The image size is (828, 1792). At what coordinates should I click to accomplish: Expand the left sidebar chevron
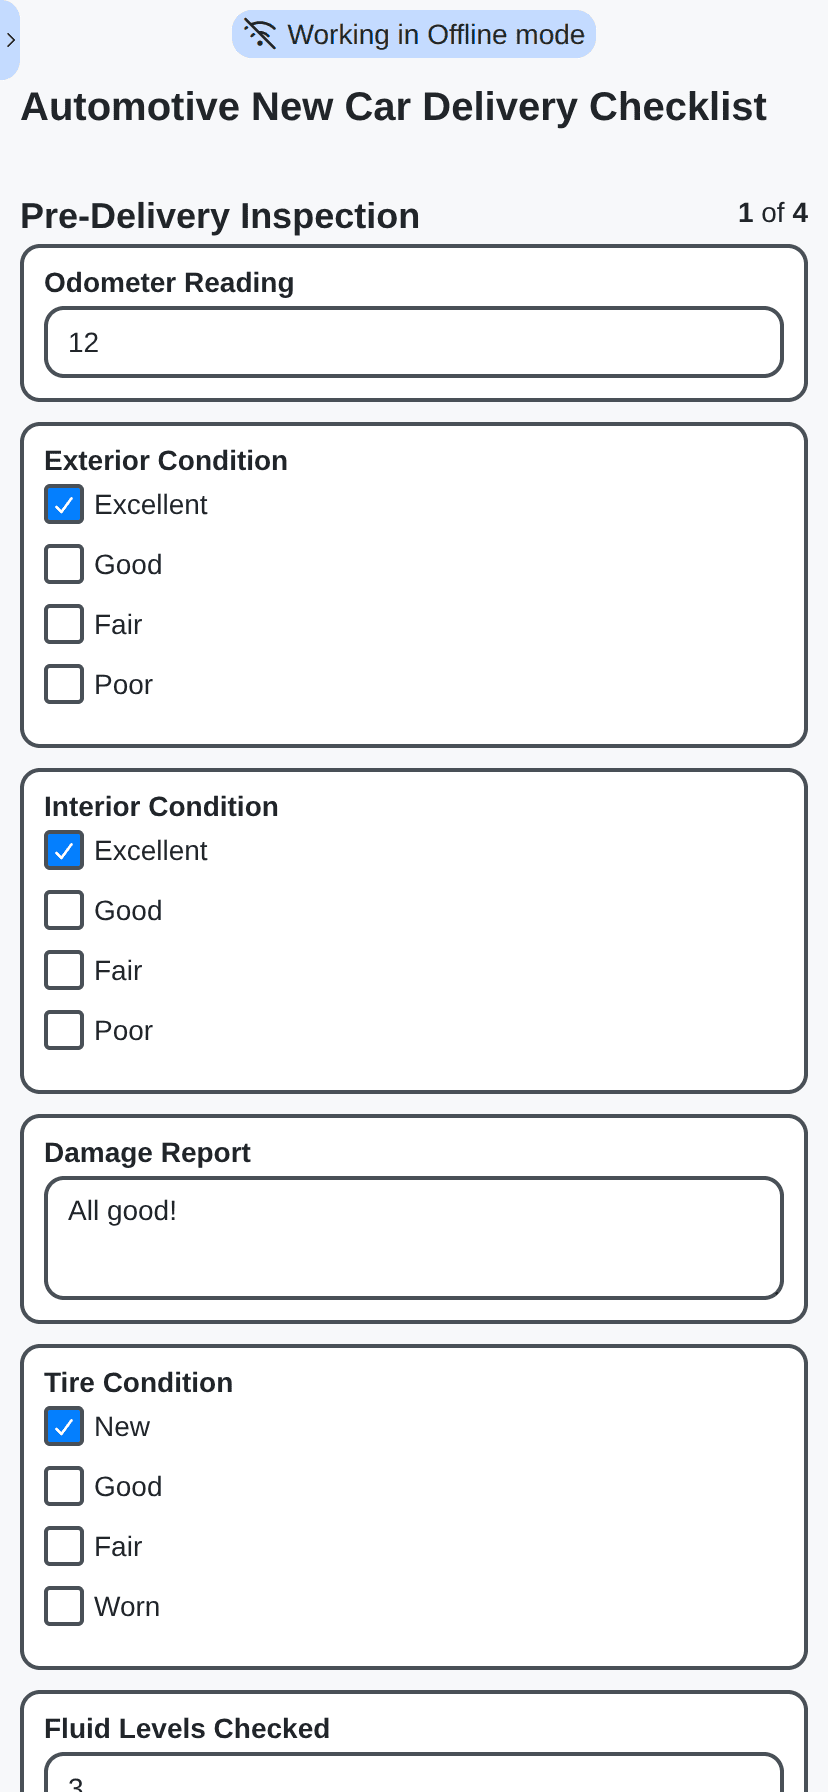[10, 41]
